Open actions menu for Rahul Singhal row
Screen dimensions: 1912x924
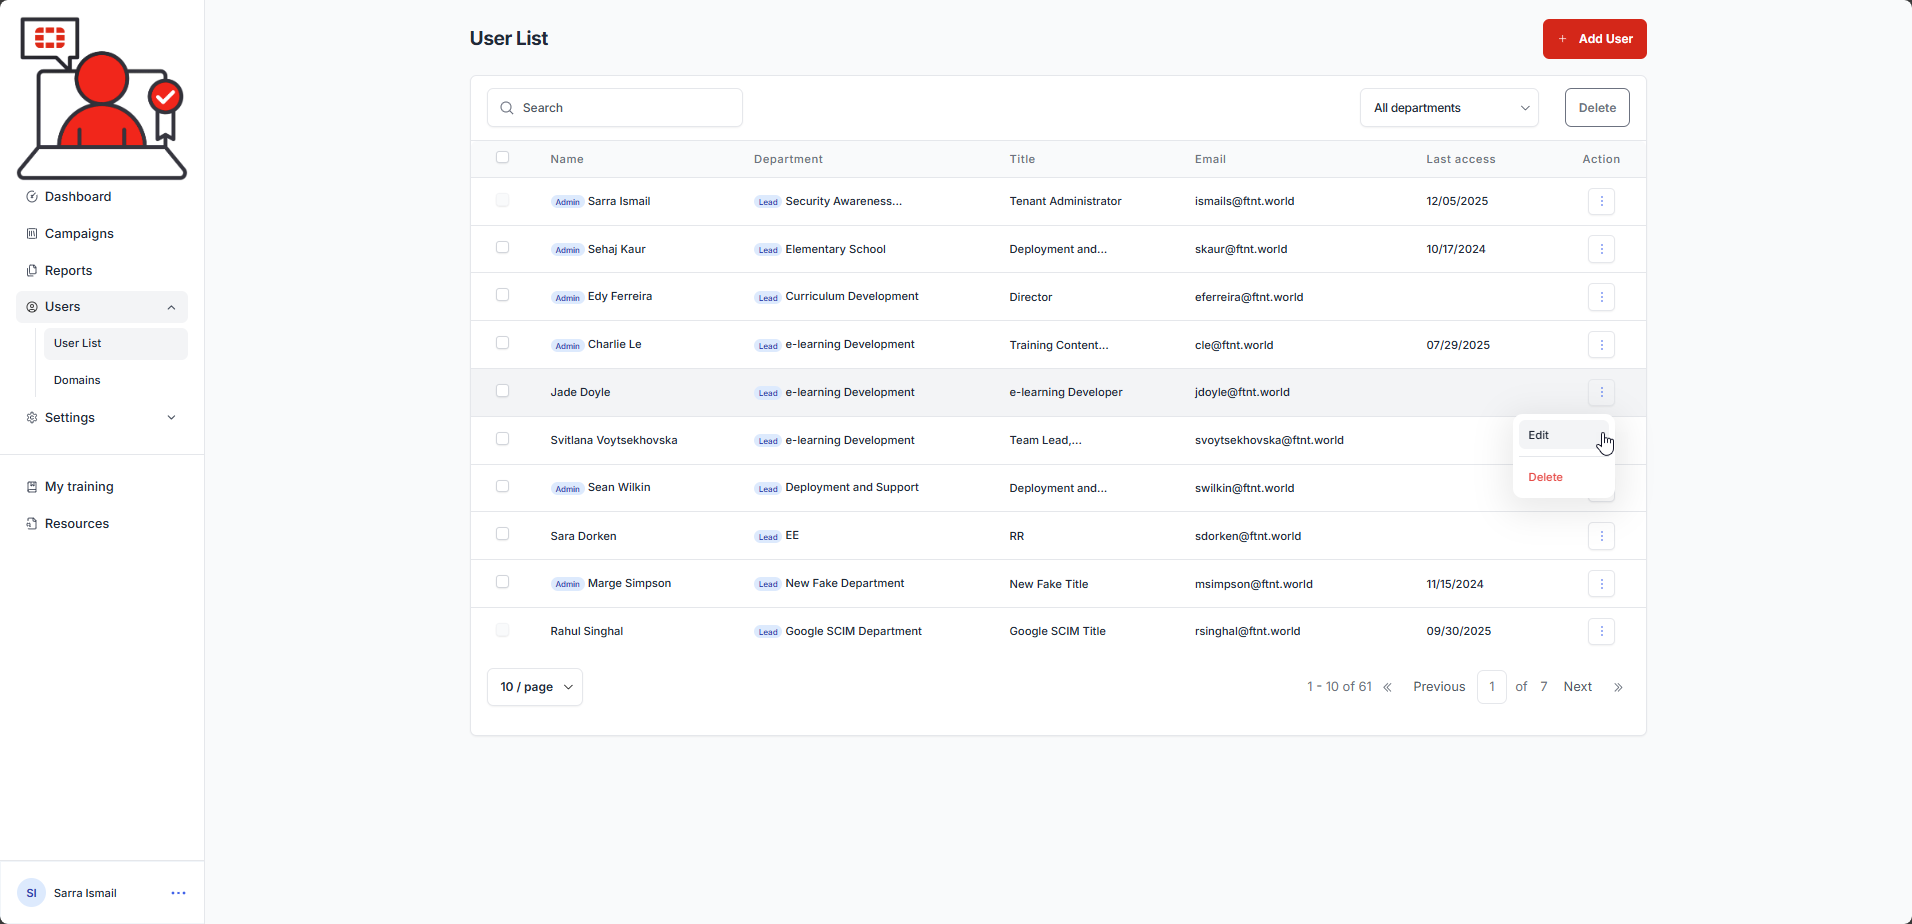[x=1601, y=631]
